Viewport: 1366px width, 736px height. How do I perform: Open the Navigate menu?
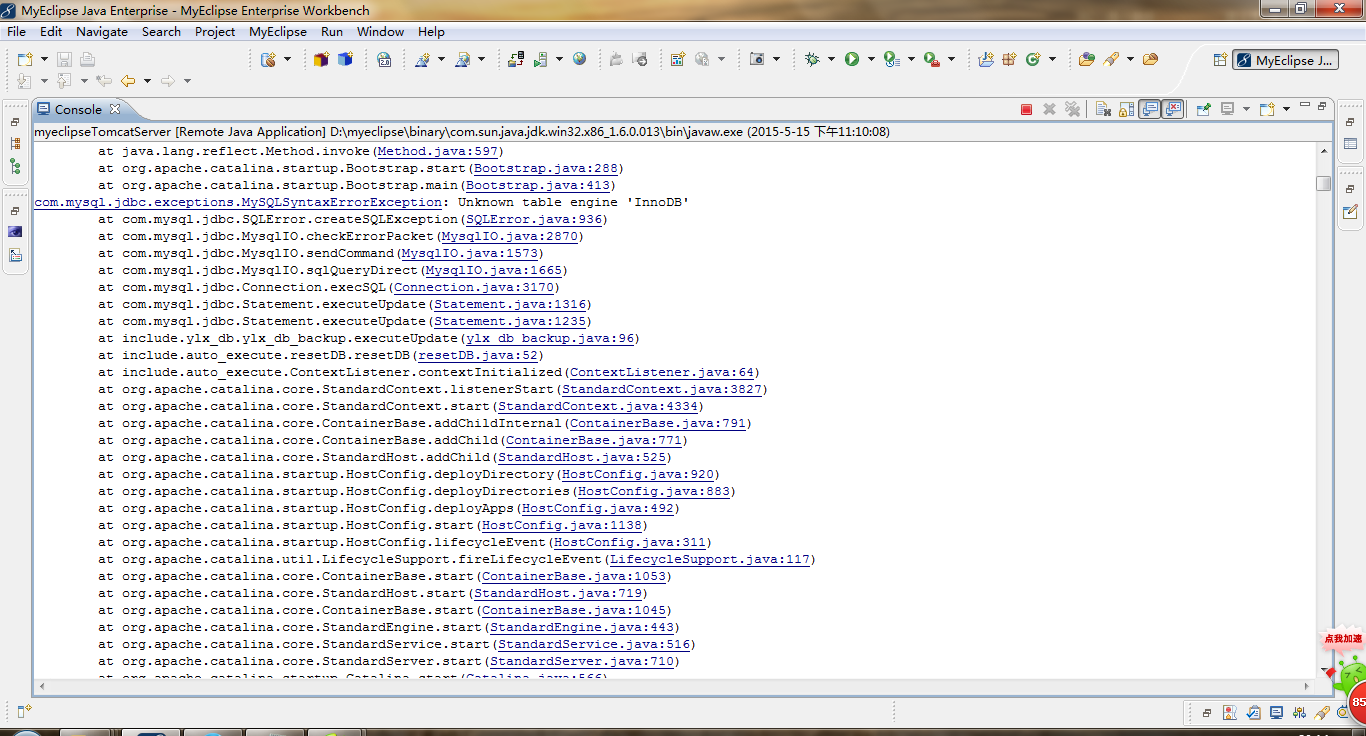[x=102, y=31]
